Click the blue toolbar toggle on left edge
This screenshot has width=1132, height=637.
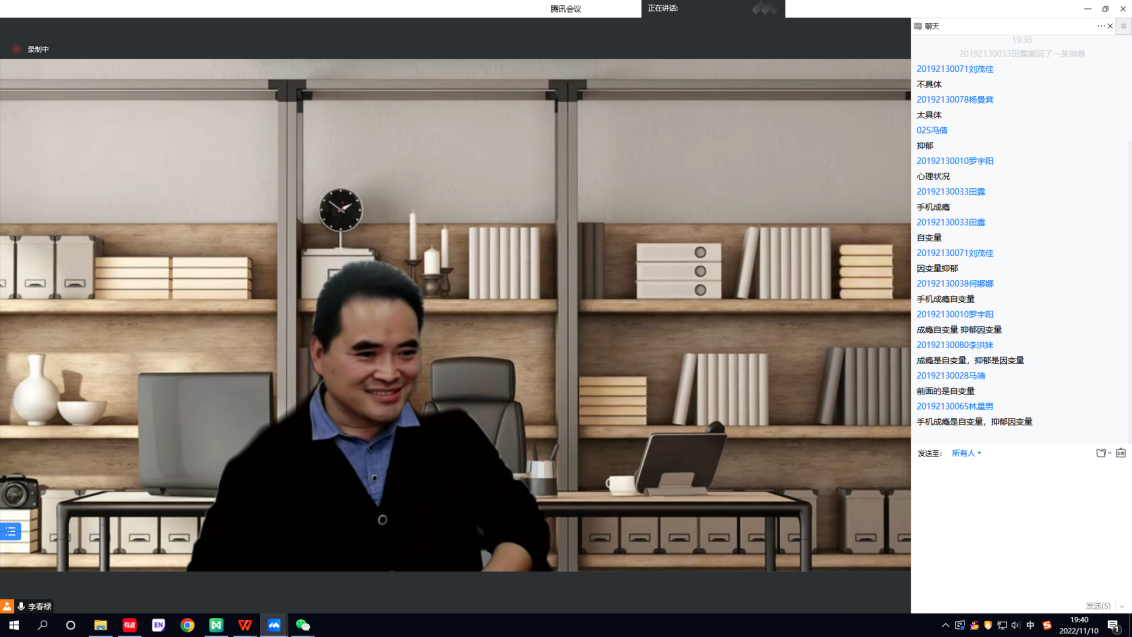tap(10, 531)
